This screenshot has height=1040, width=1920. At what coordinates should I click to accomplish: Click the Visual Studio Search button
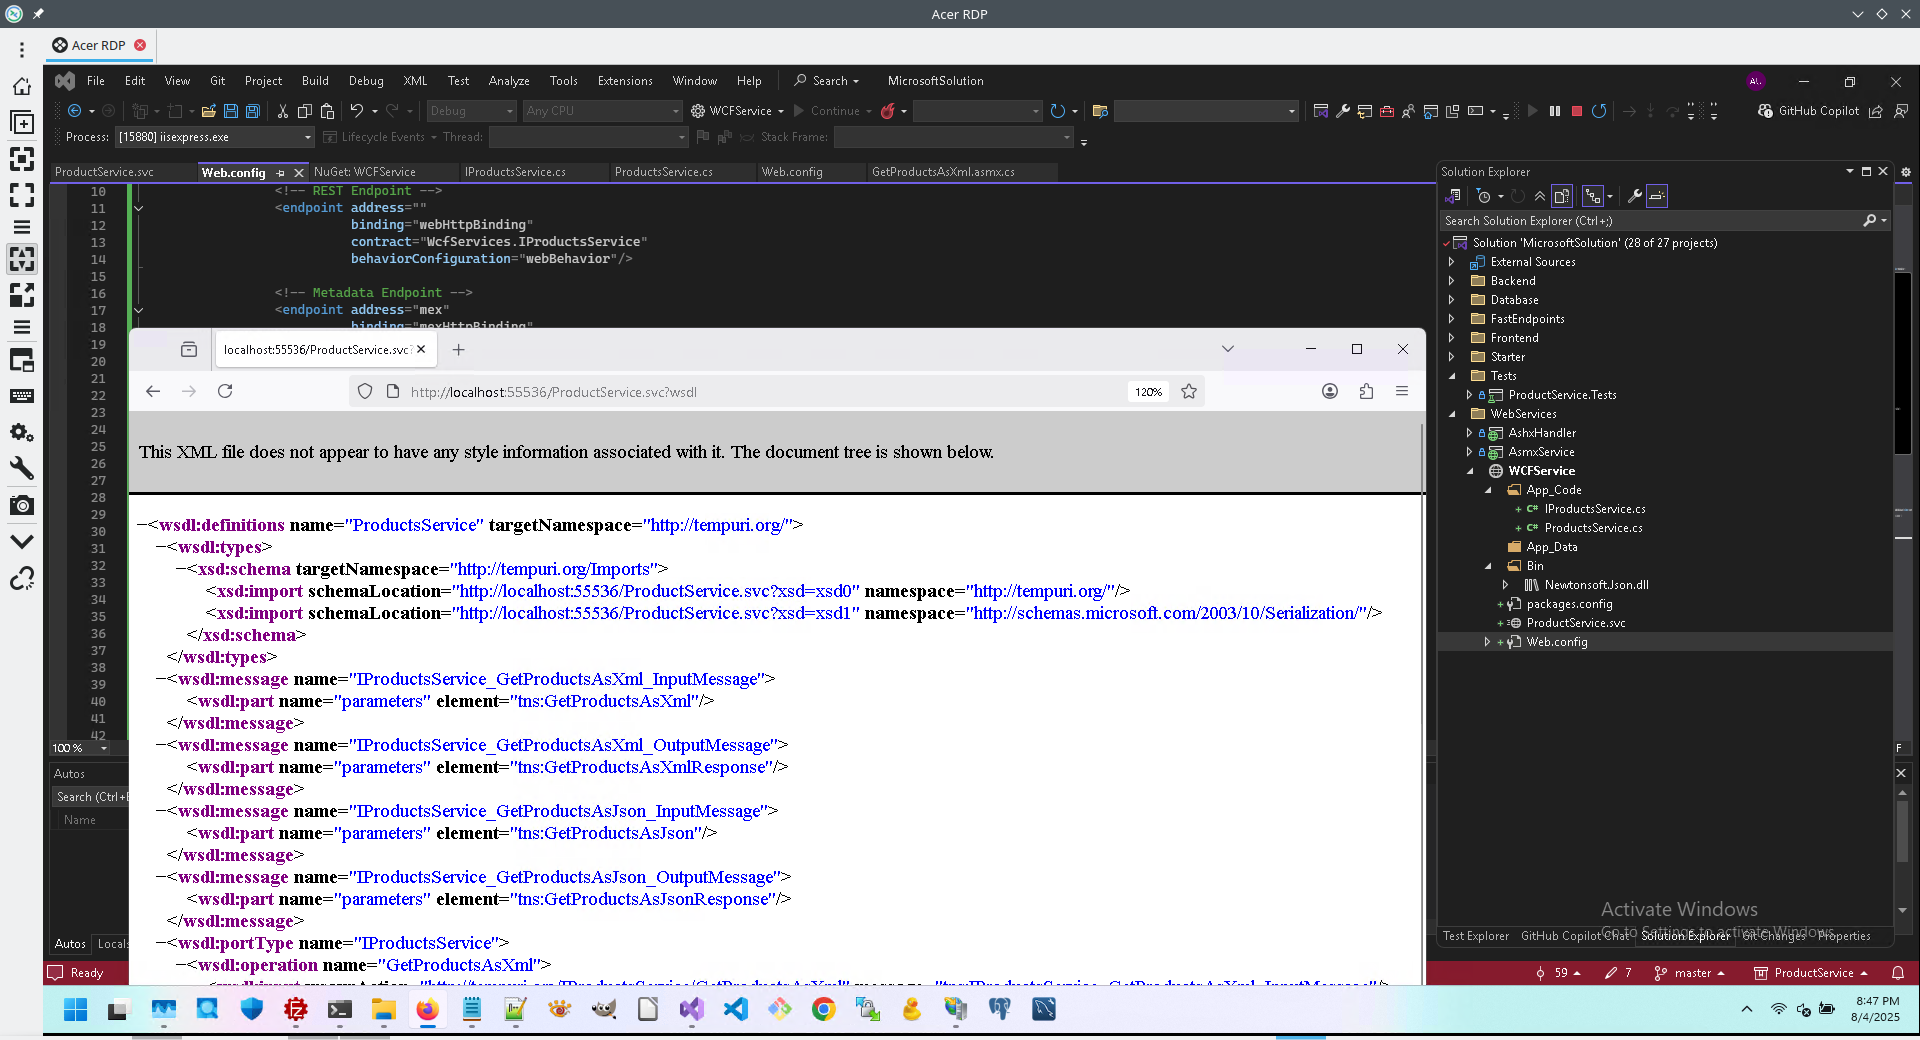827,81
